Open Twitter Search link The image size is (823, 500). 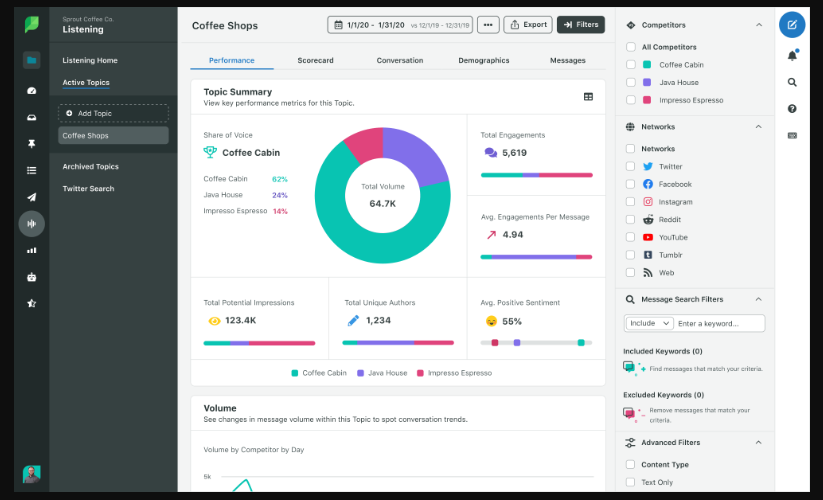pyautogui.click(x=88, y=188)
